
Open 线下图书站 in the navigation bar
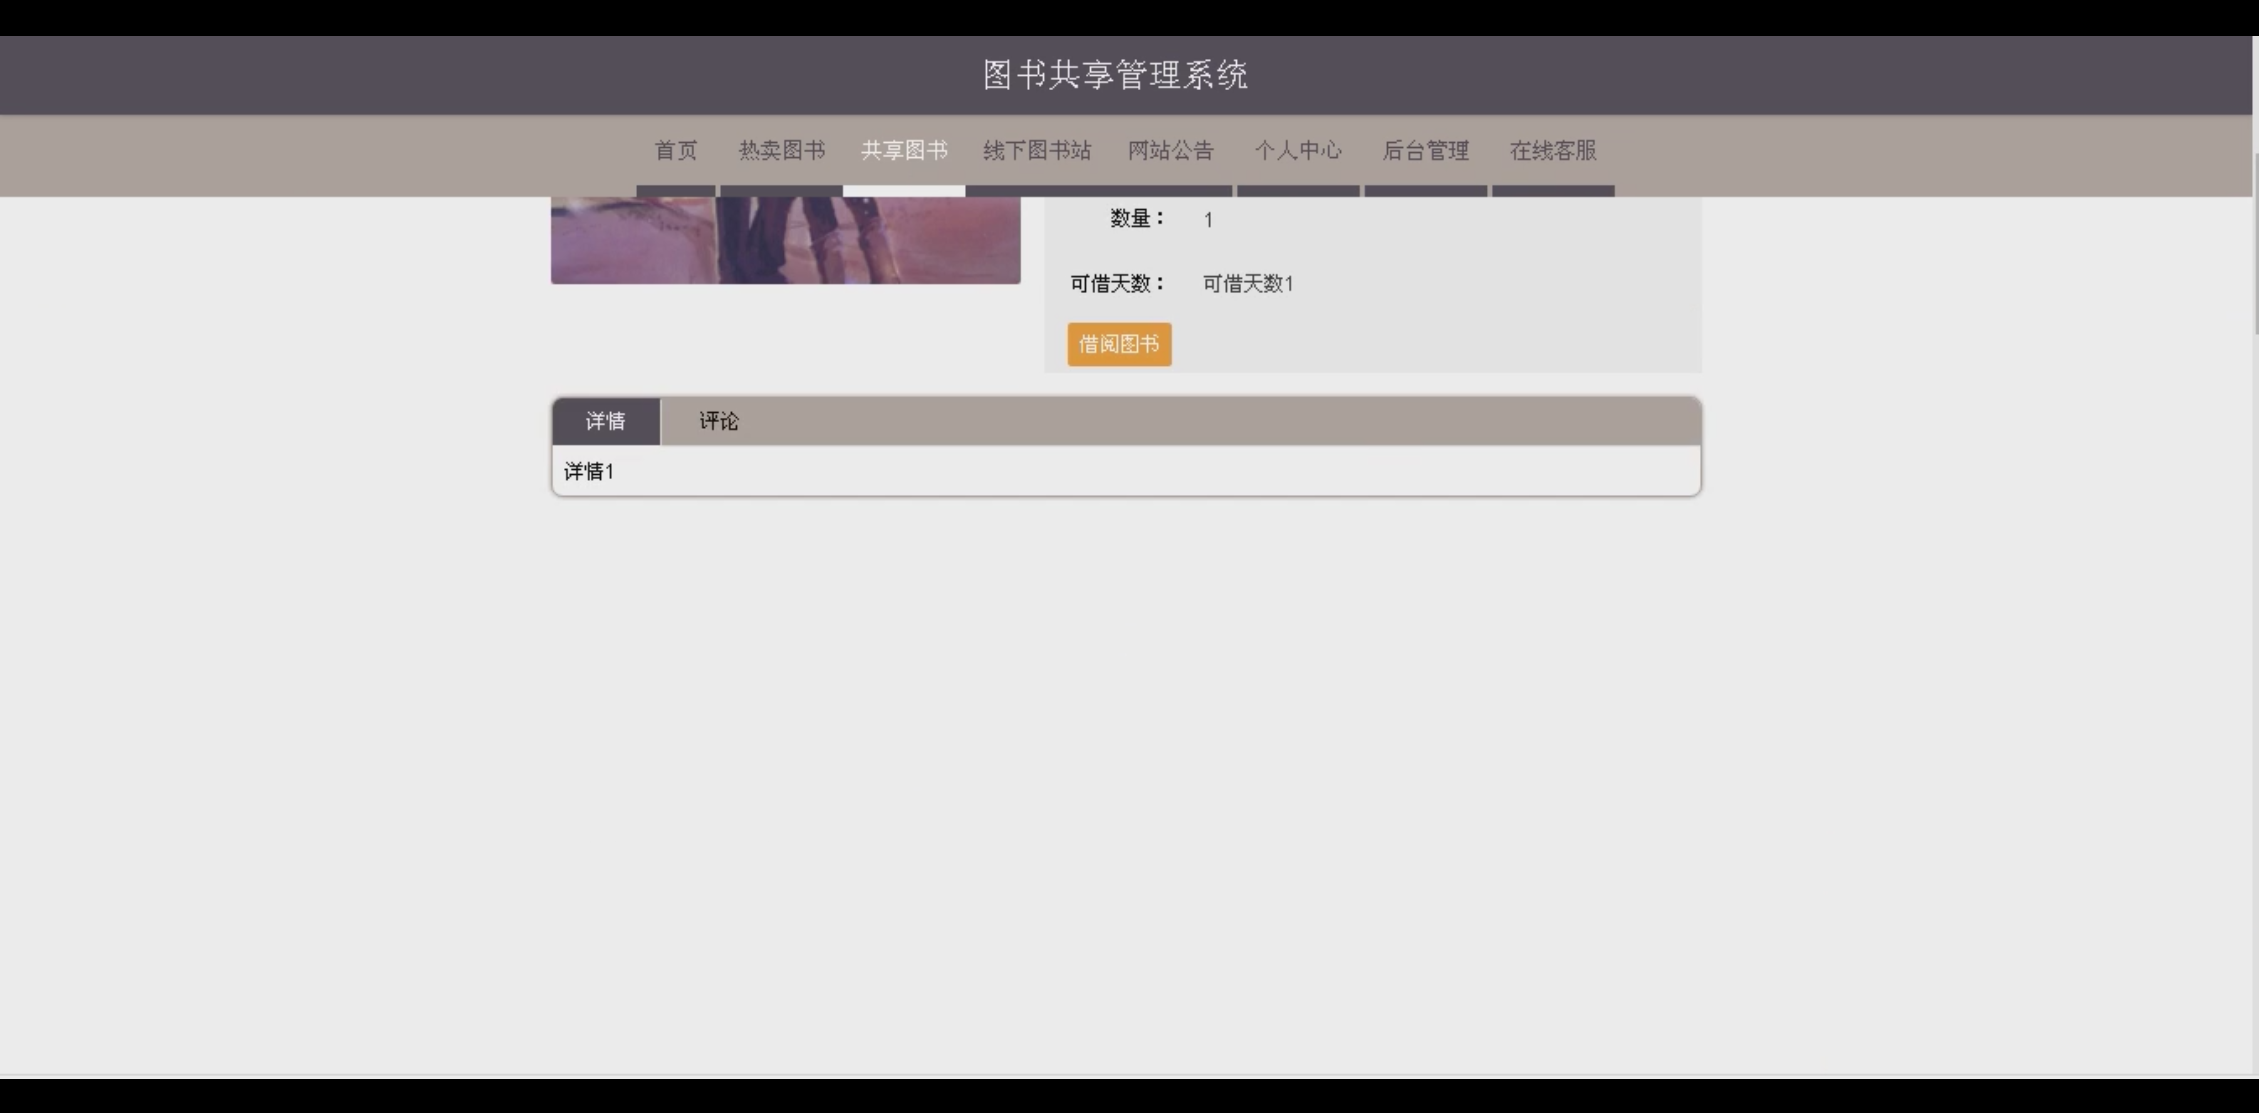pyautogui.click(x=1036, y=151)
